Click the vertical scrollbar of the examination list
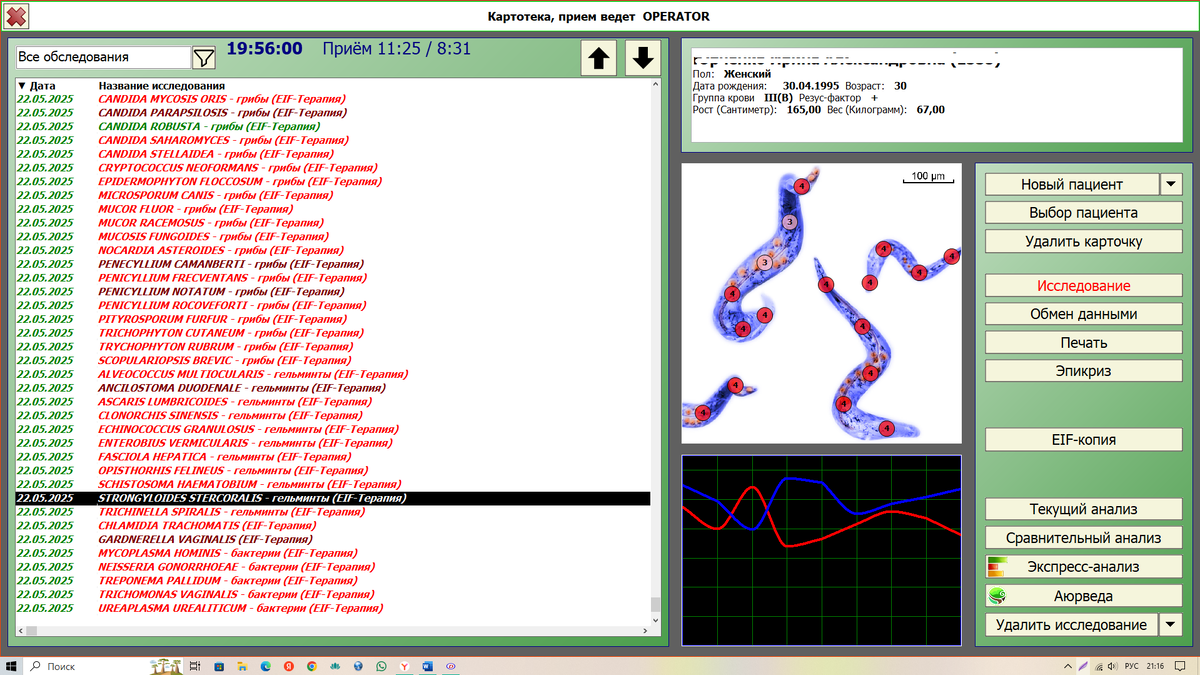 click(x=656, y=350)
